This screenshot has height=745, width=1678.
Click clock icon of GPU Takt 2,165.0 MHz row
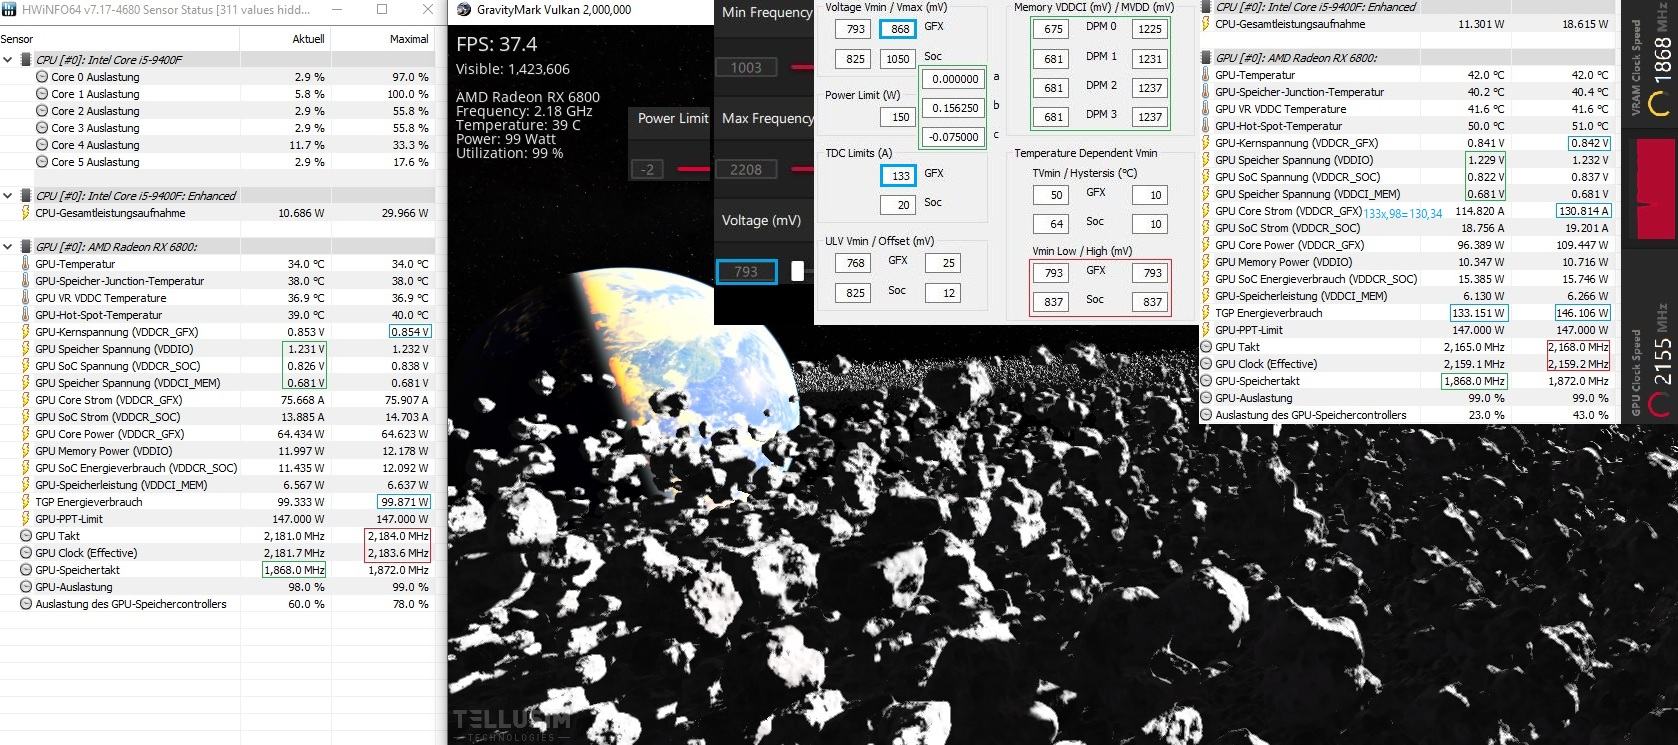pyautogui.click(x=1206, y=347)
